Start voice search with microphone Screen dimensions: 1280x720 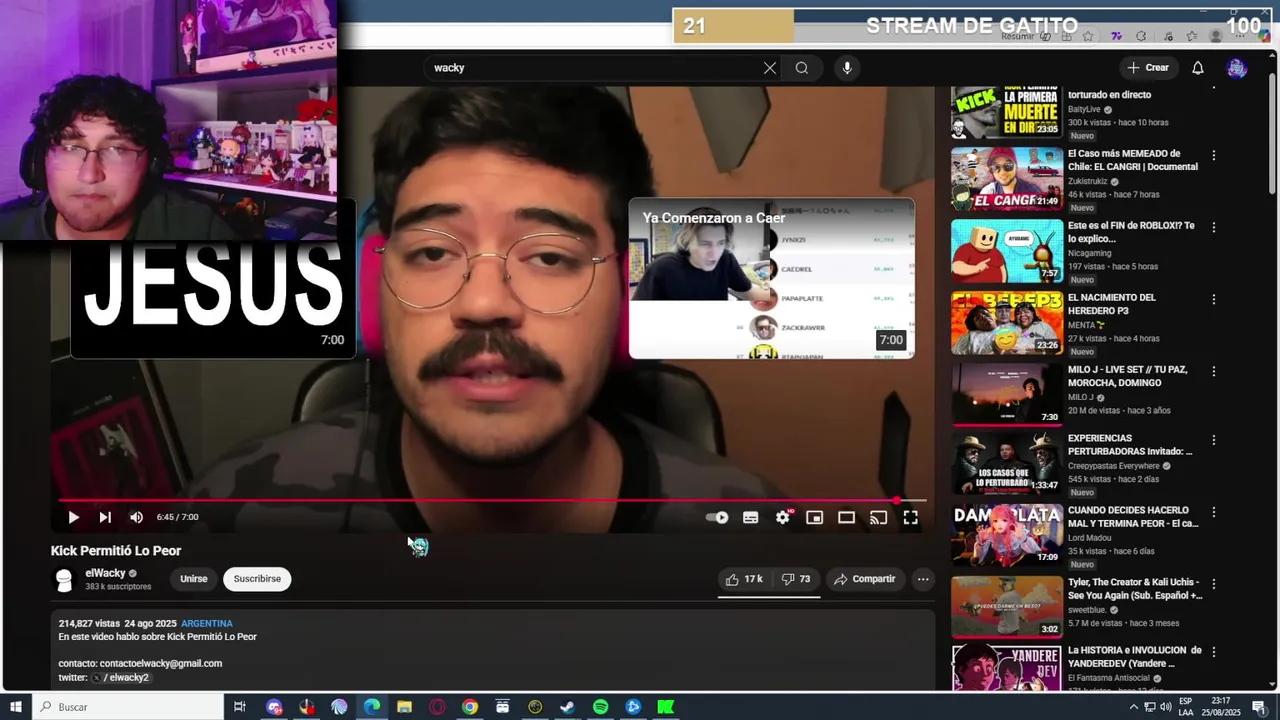847,68
